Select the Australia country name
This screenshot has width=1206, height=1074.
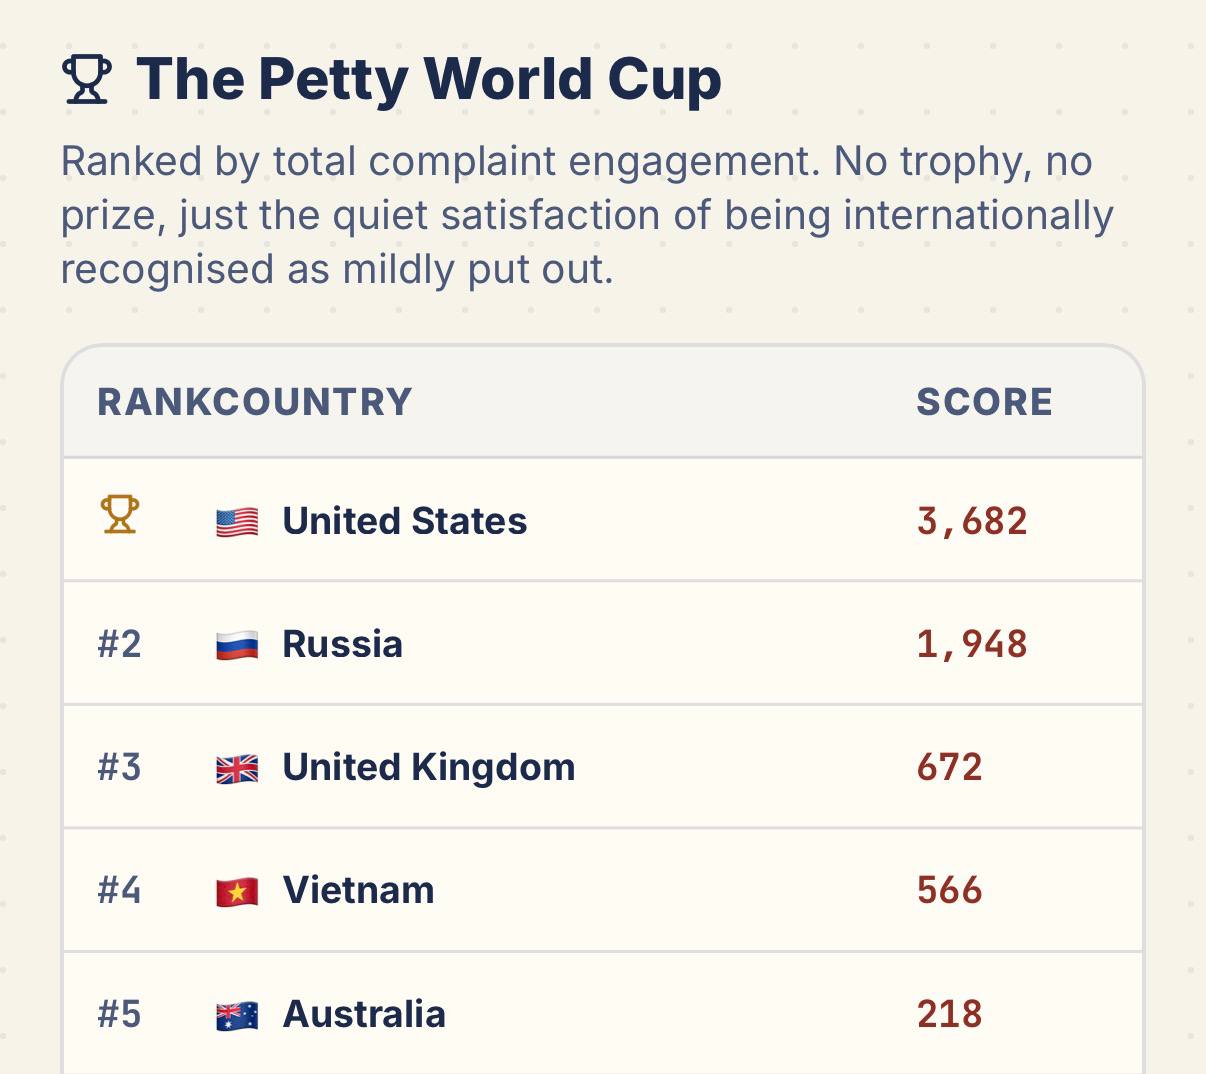364,1014
